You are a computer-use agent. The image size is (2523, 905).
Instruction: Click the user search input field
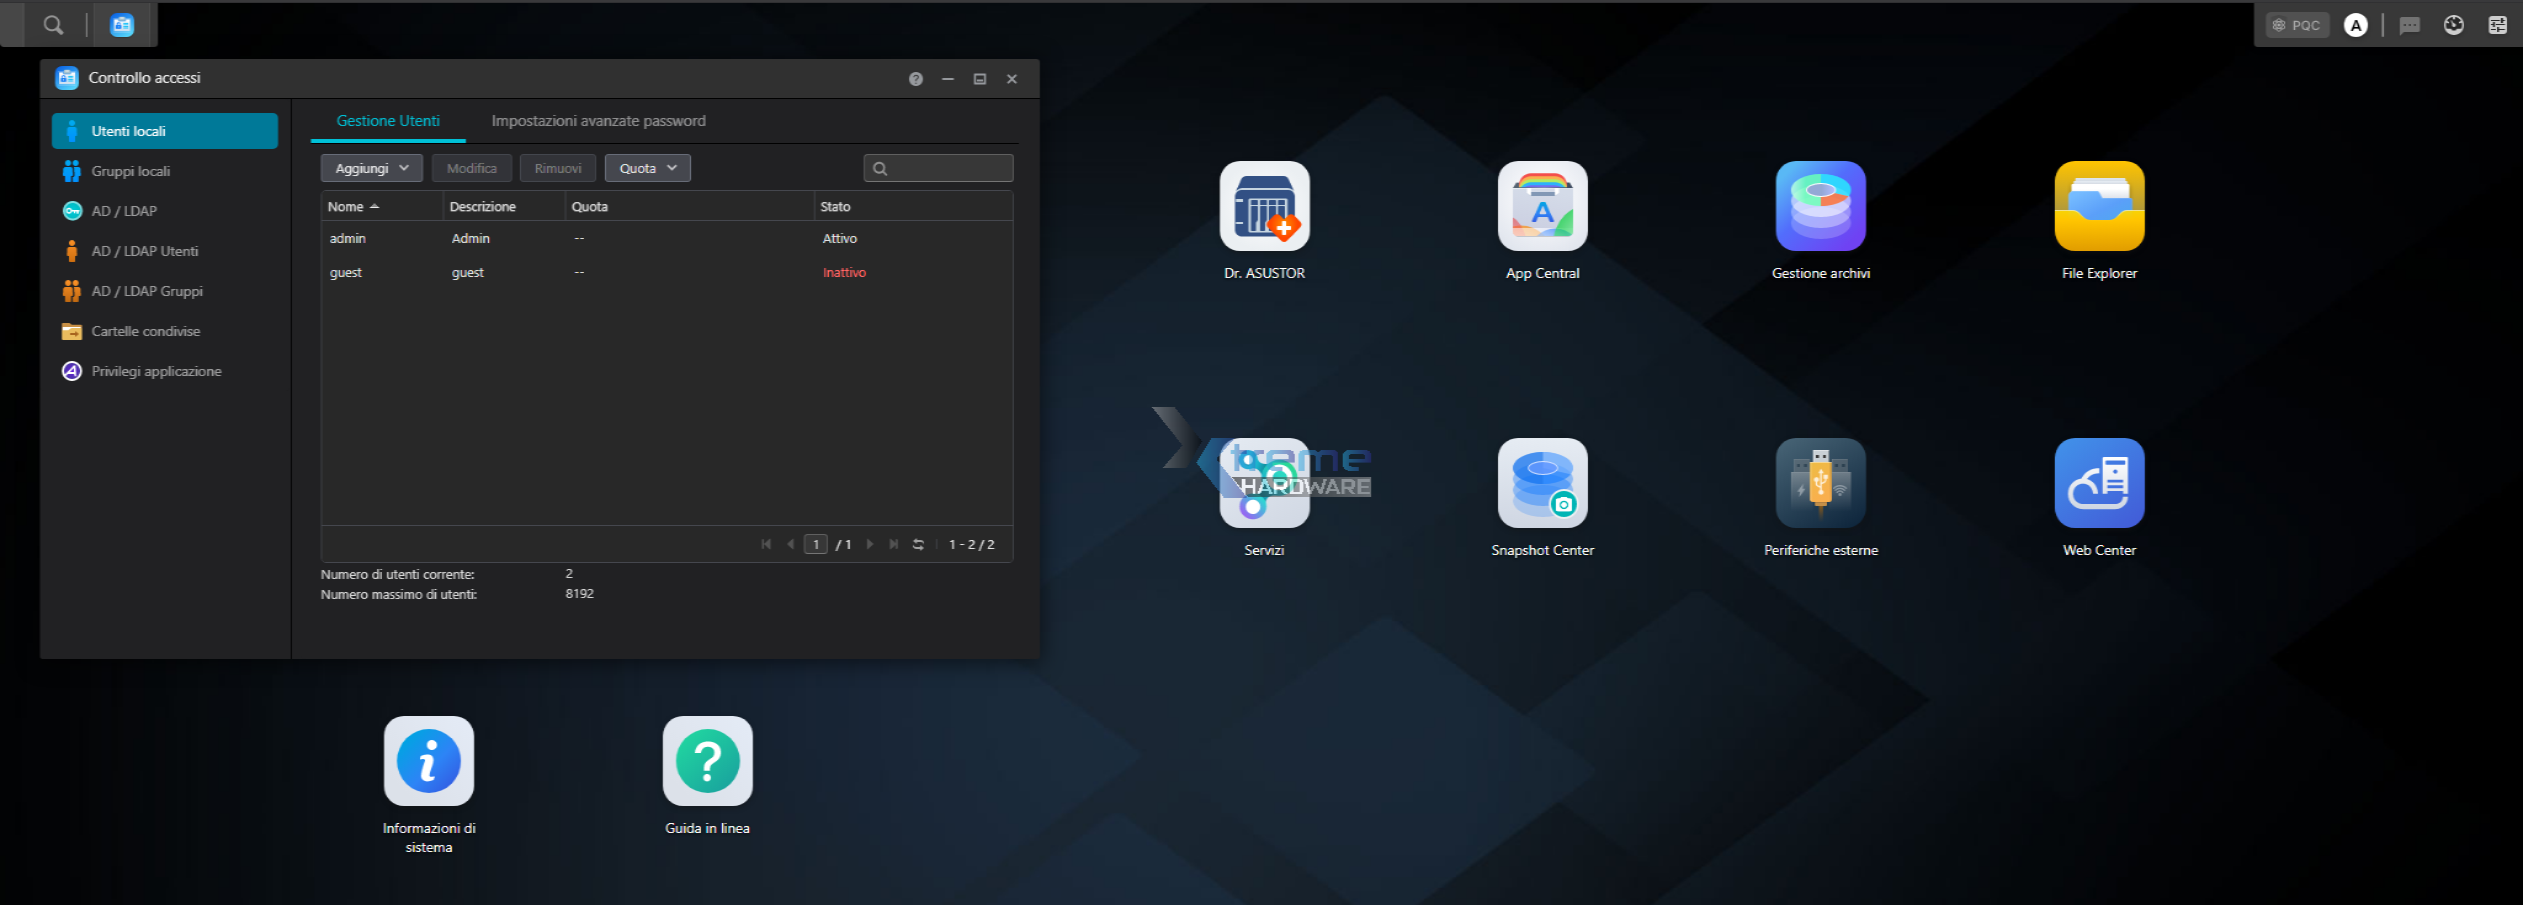[938, 168]
